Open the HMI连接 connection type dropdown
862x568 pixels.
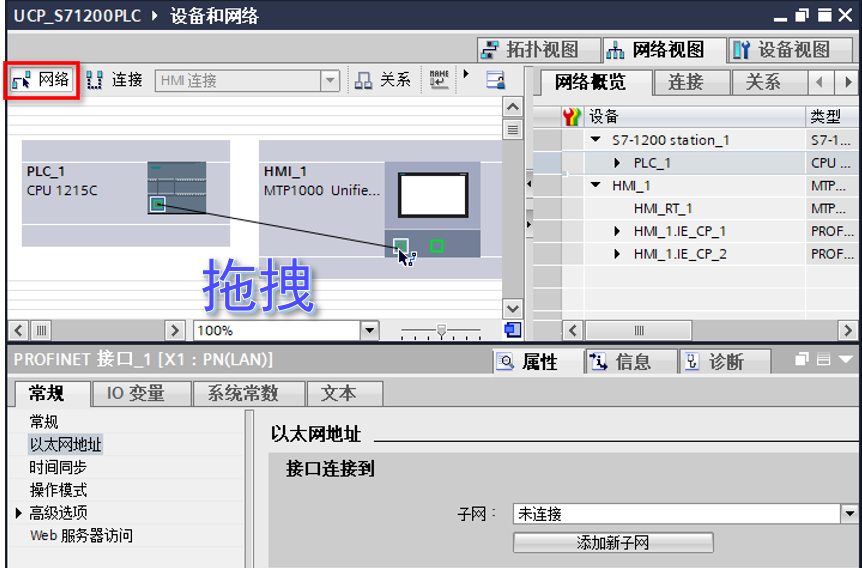click(x=329, y=81)
